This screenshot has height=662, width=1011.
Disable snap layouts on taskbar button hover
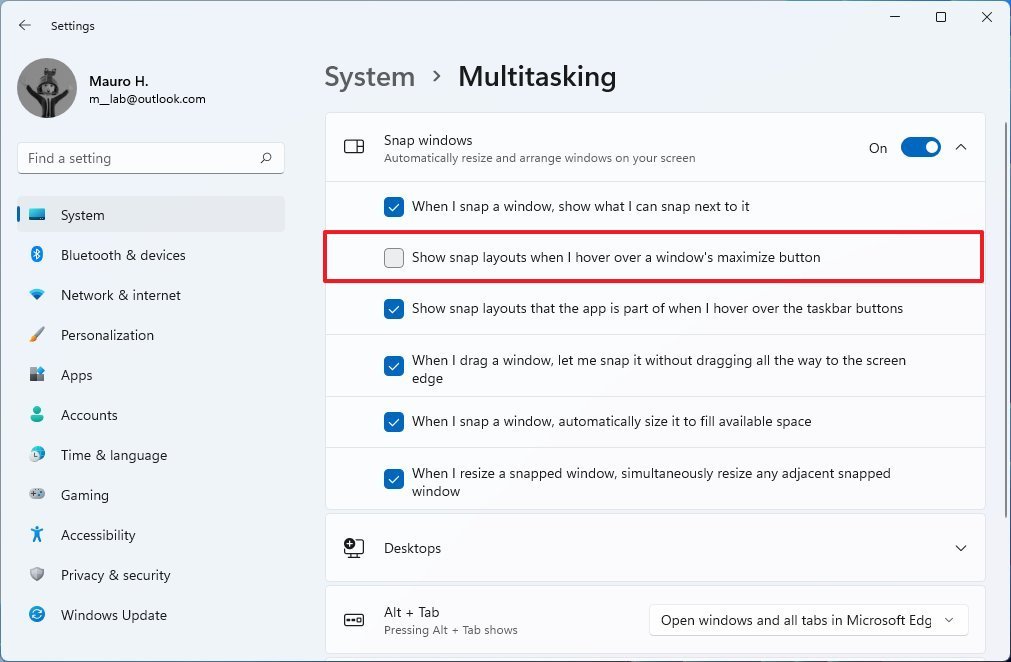click(393, 309)
